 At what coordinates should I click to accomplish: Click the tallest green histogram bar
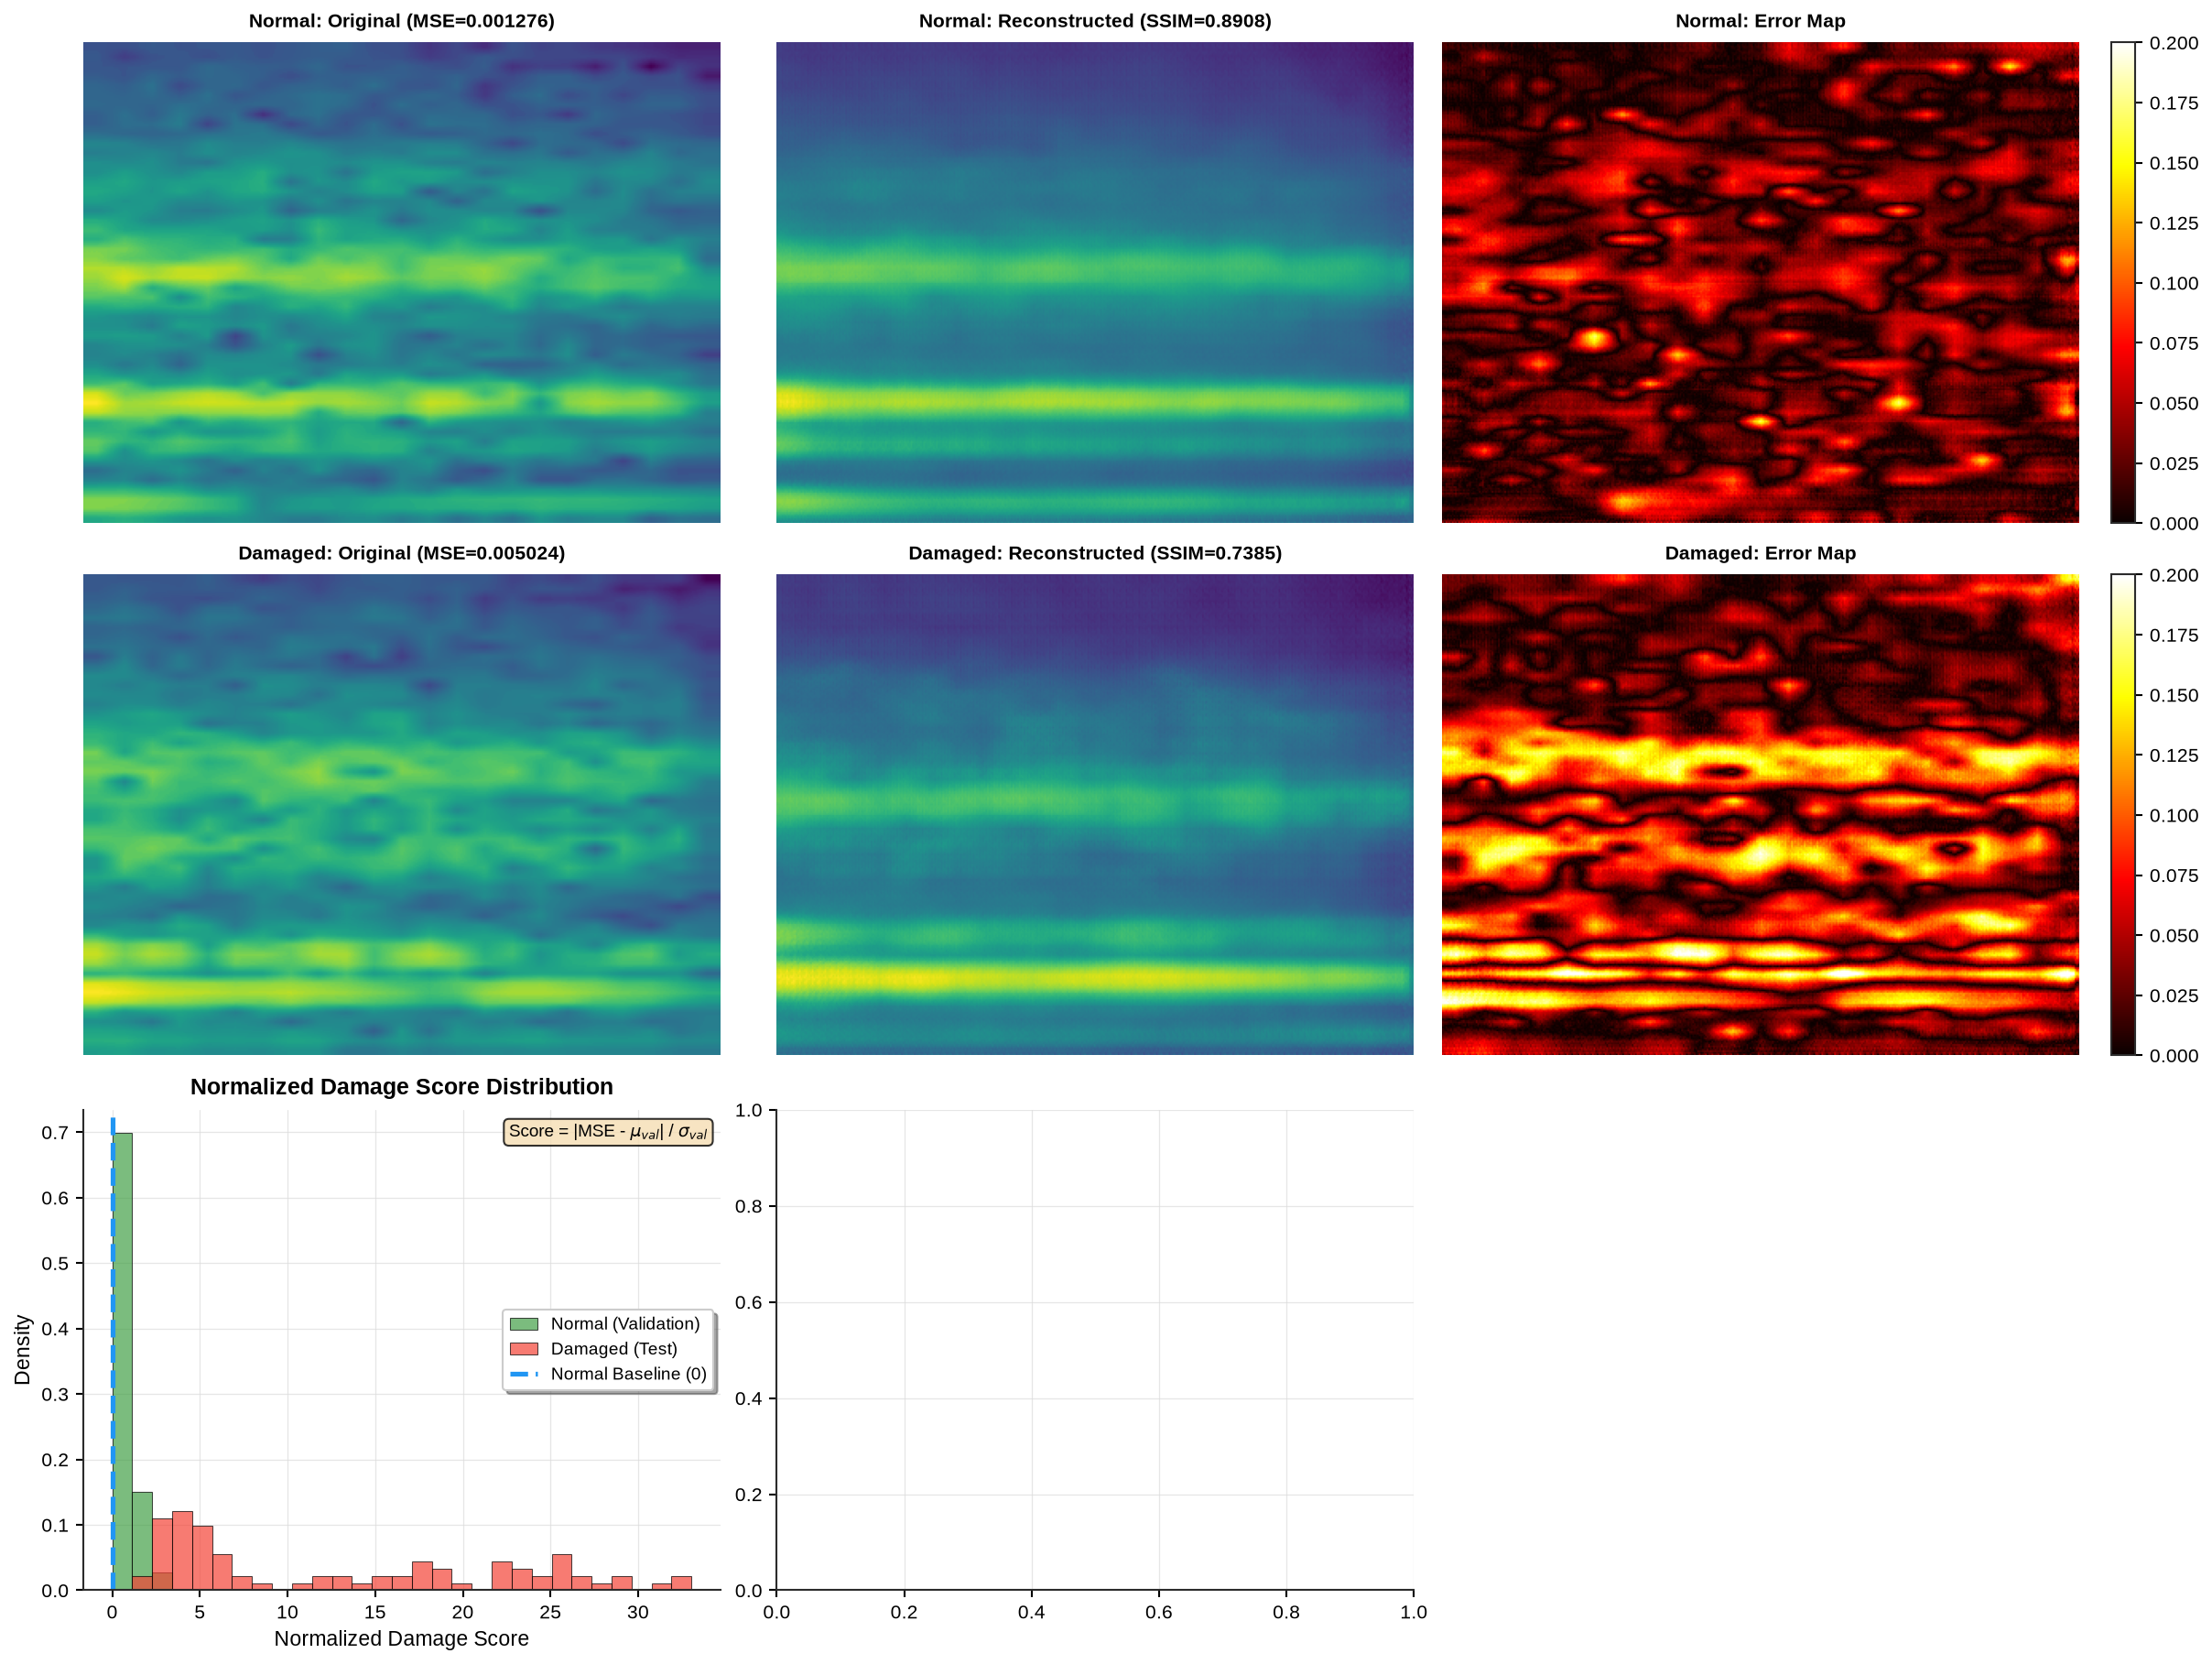(x=122, y=1361)
